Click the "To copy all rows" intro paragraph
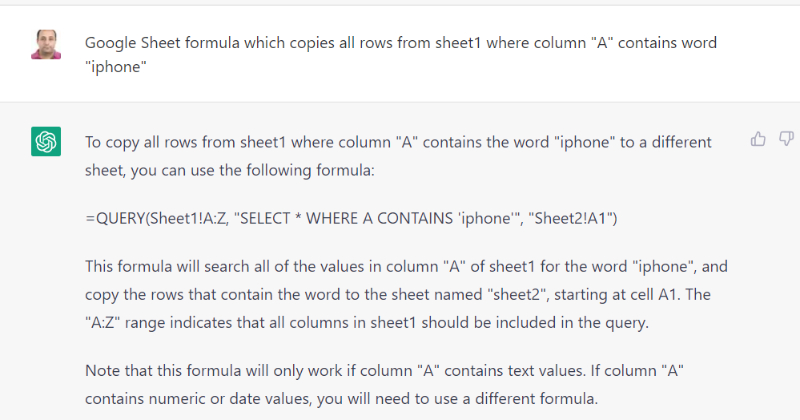Image resolution: width=800 pixels, height=420 pixels. pos(398,157)
